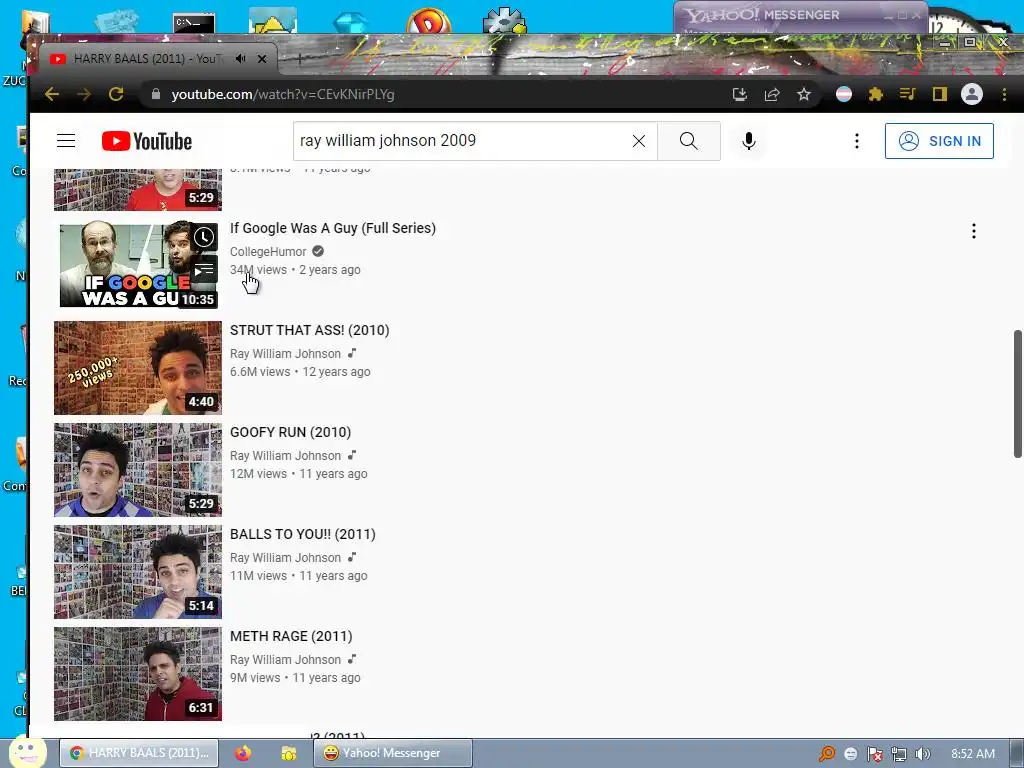Switch to Chrome HARRY BAALS taskbar button
1024x768 pixels.
(140, 753)
